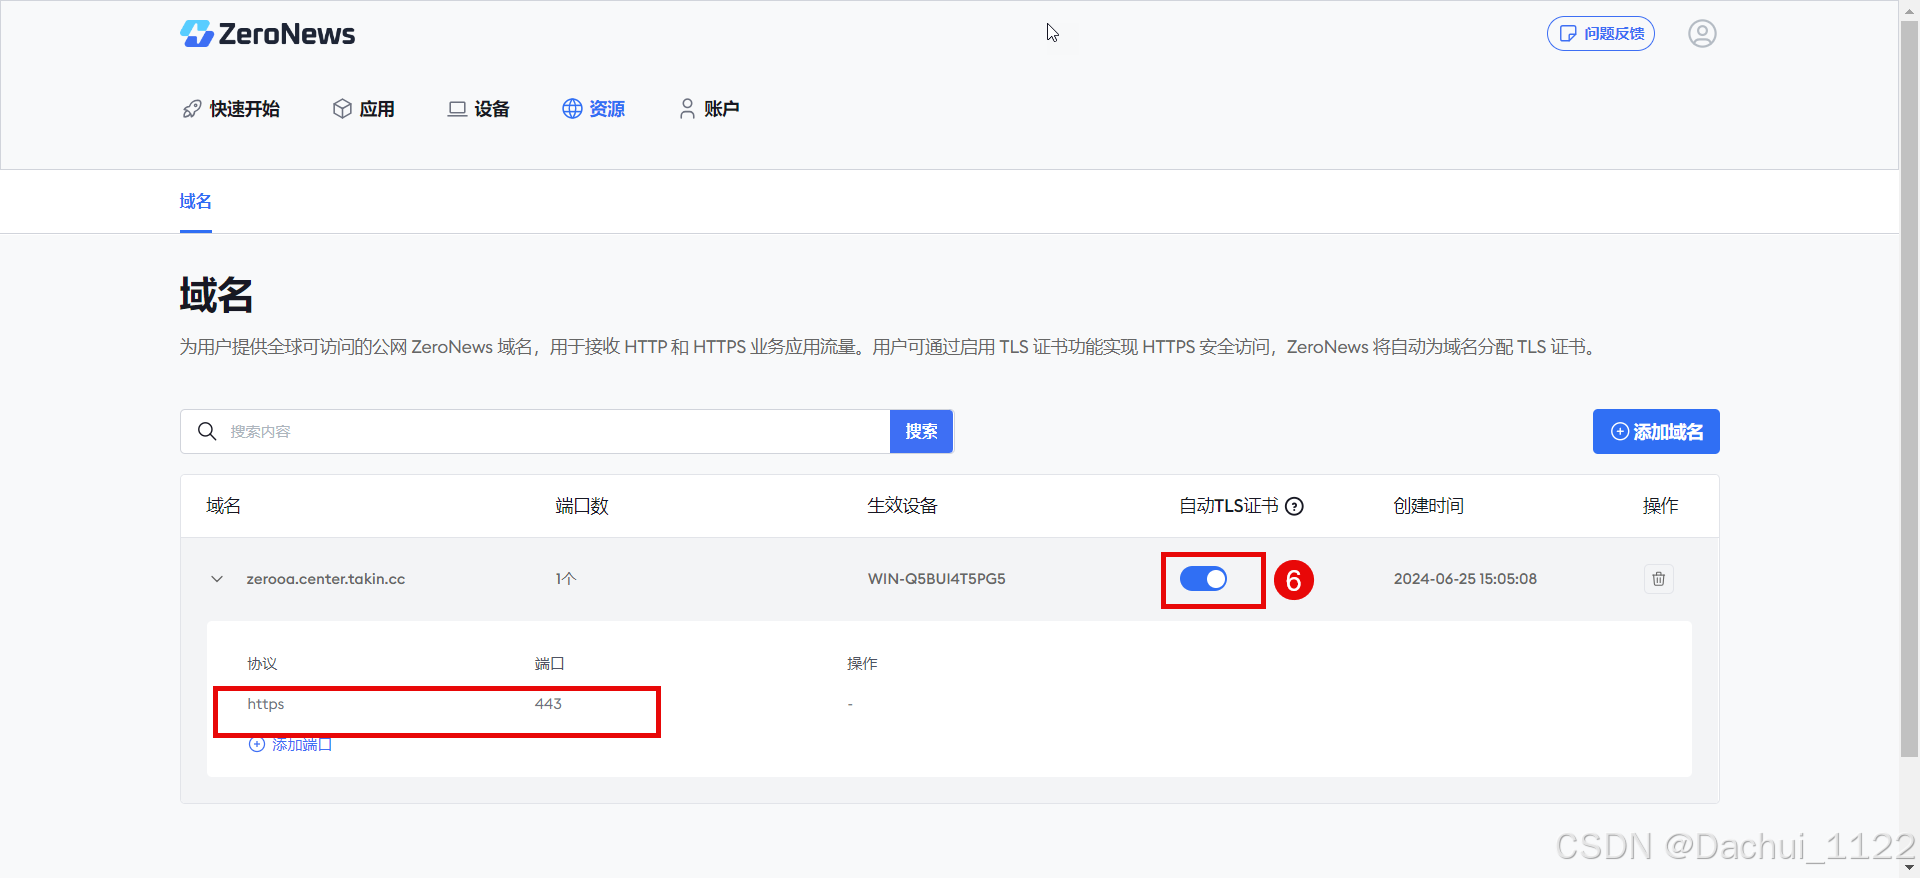The width and height of the screenshot is (1920, 878).
Task: Click the 问题反馈 feedback button
Action: pos(1600,34)
